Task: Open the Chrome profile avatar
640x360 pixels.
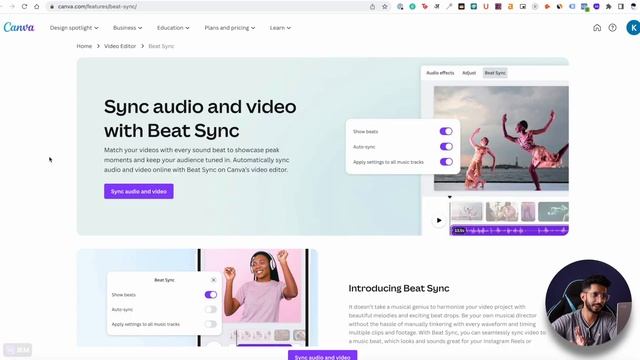Action: click(634, 7)
